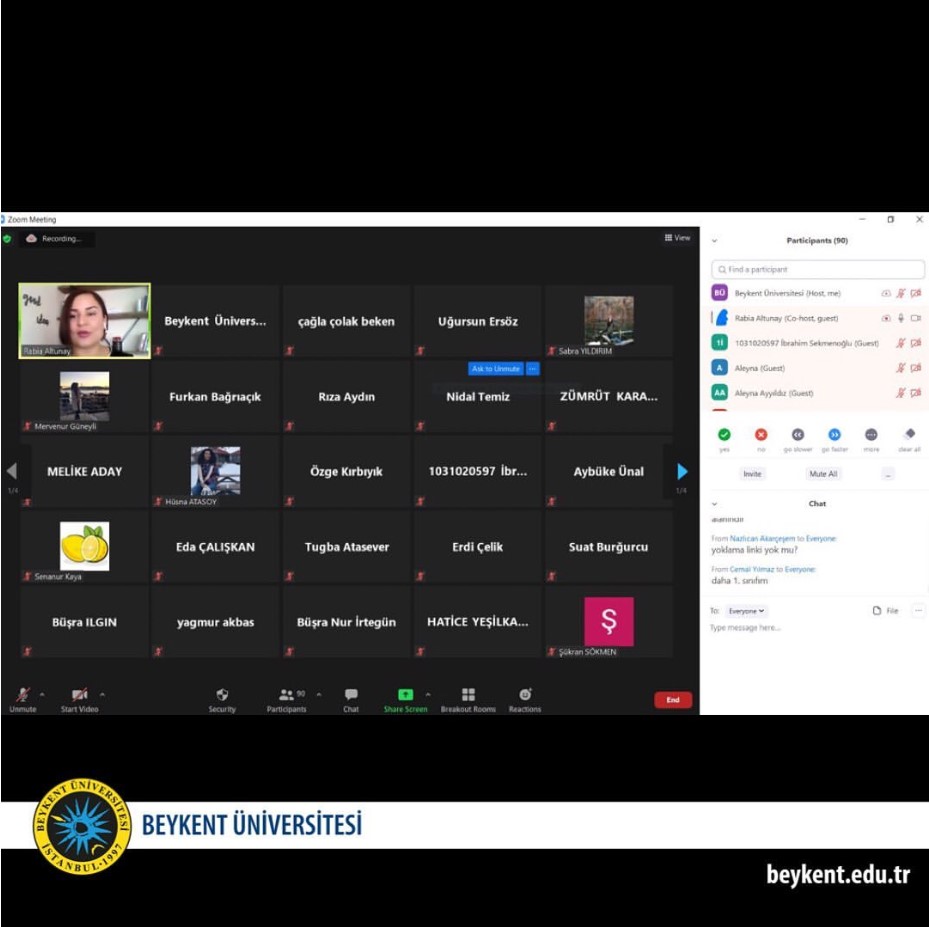Screen dimensions: 929x927
Task: Click the Unmute microphone icon
Action: point(23,694)
